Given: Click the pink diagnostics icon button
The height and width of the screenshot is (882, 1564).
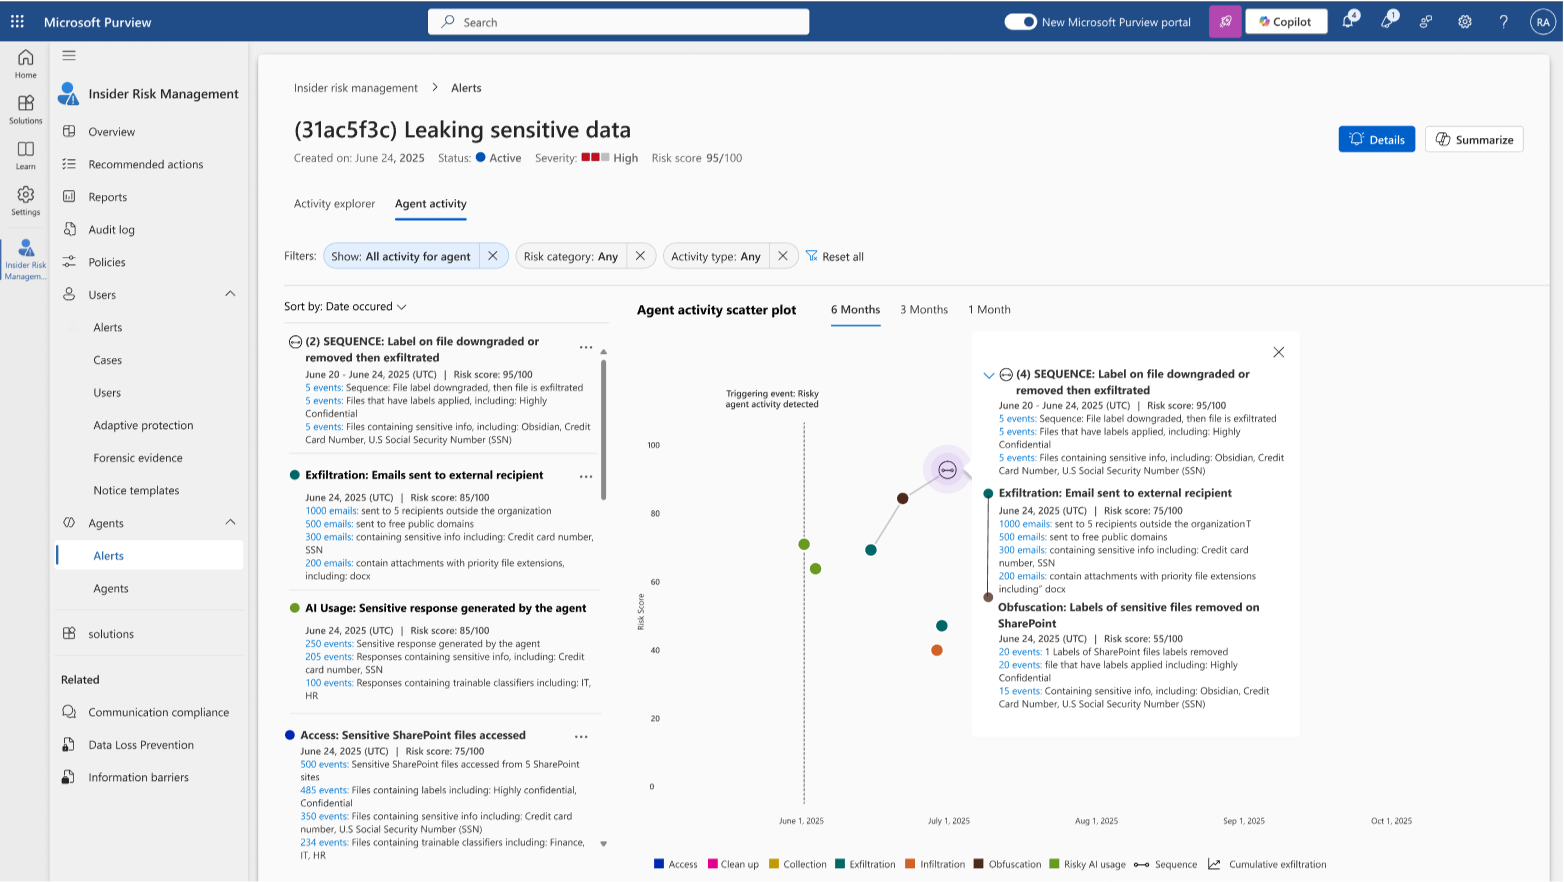Looking at the screenshot, I should 1225,21.
